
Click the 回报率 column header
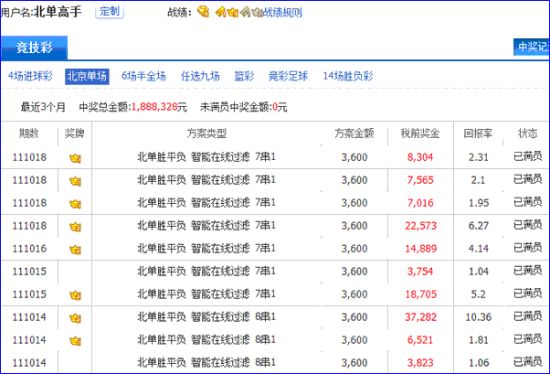[x=478, y=133]
